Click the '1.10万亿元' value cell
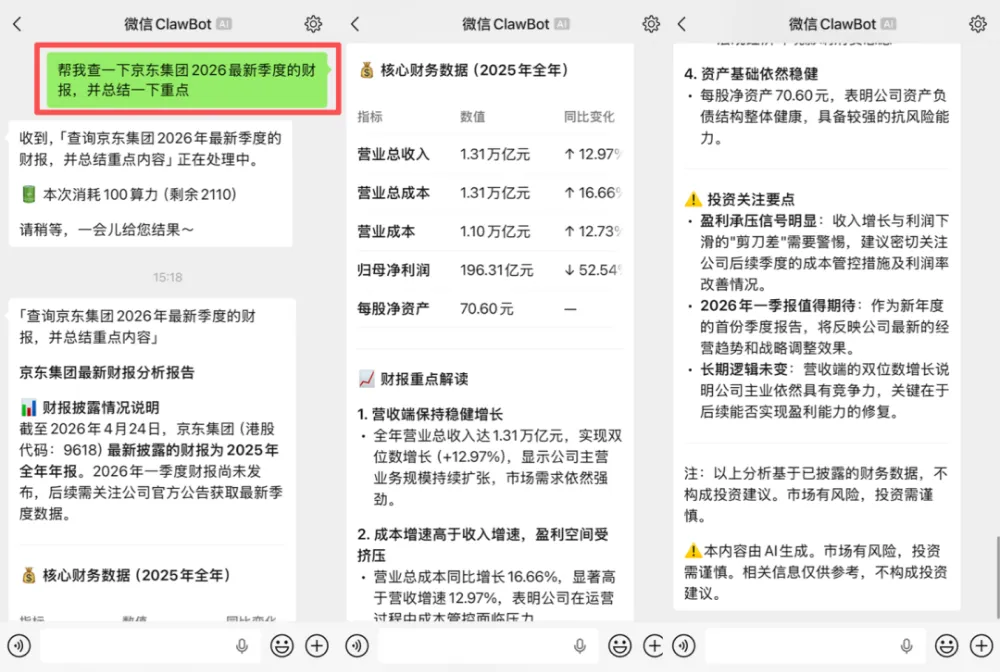This screenshot has width=1000, height=672. pyautogui.click(x=495, y=231)
